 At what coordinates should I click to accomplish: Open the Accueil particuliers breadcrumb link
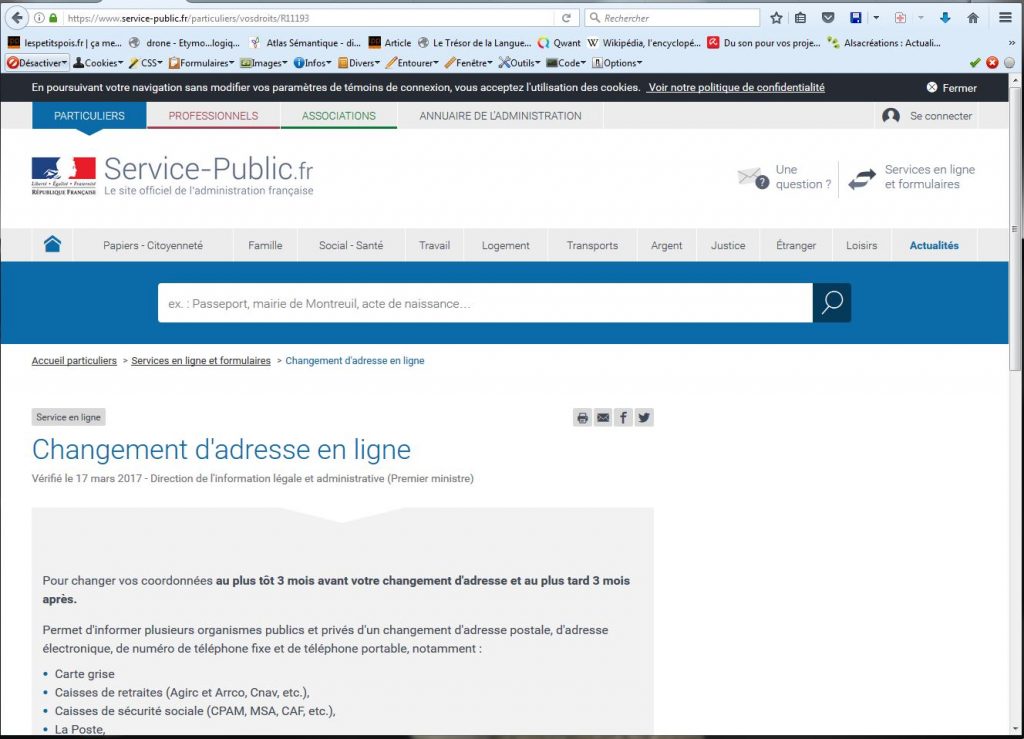[x=74, y=360]
